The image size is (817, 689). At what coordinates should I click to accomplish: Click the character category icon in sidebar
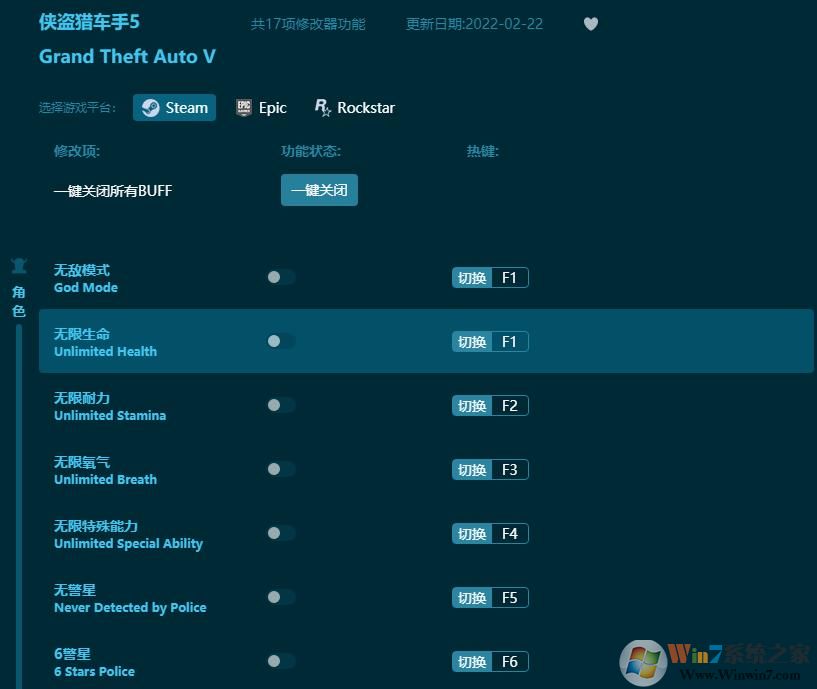19,266
